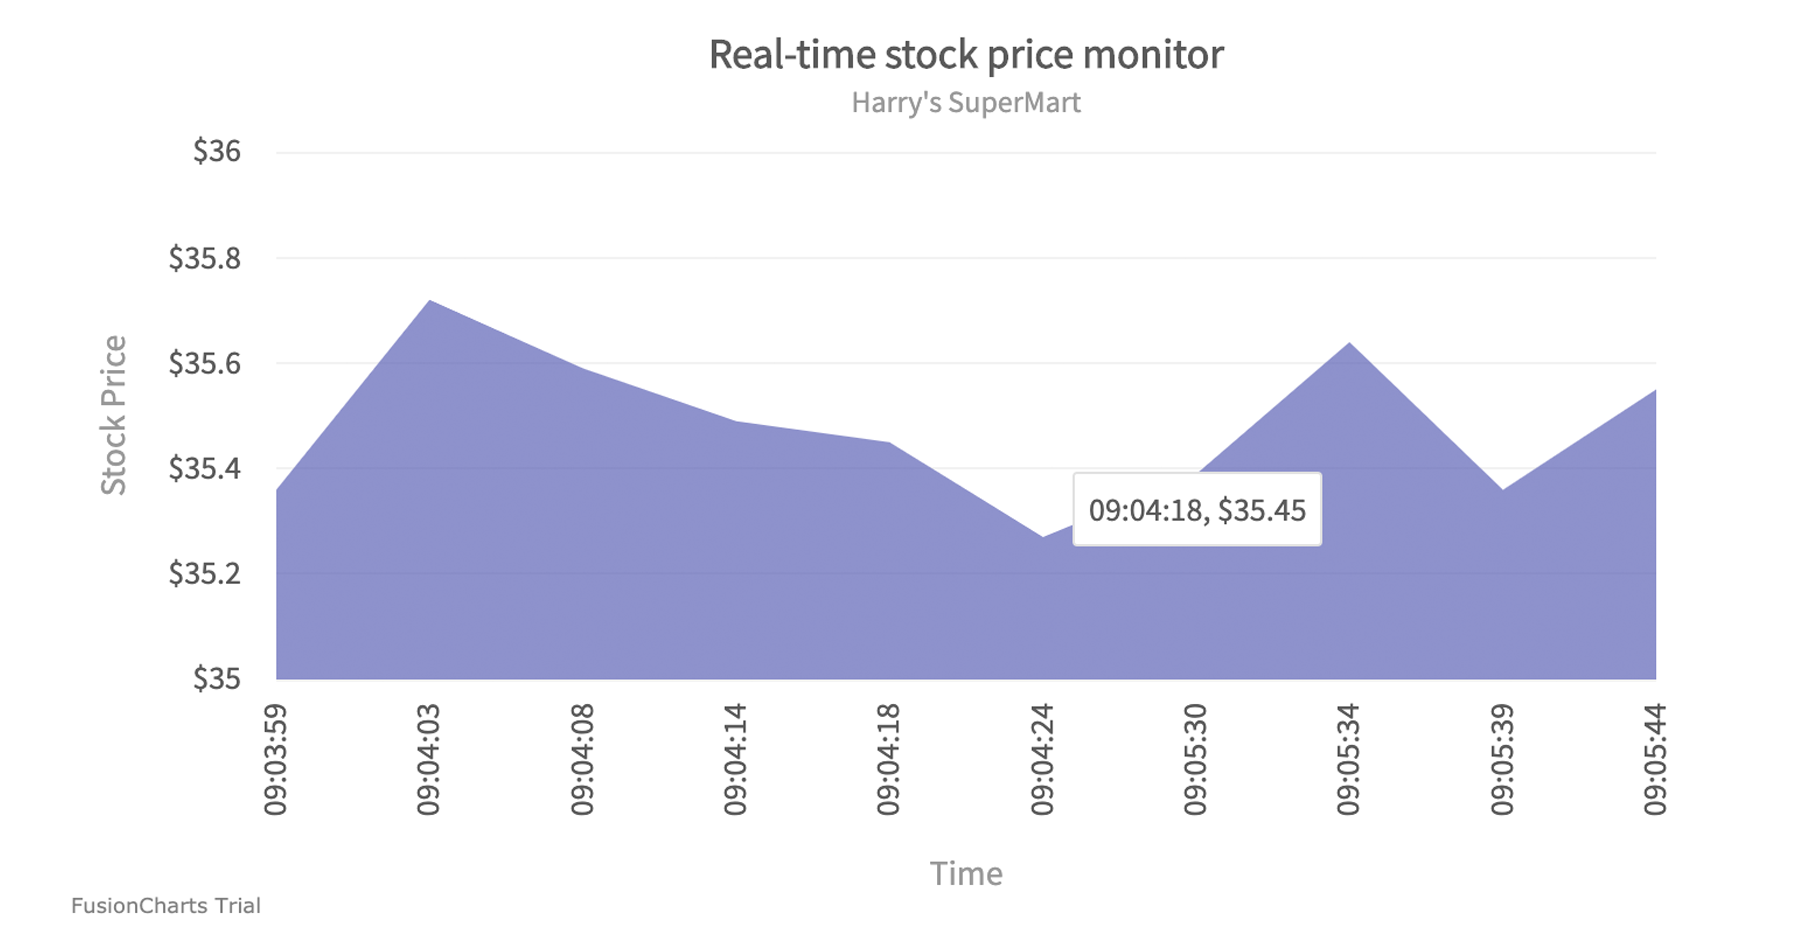Click the 09:04:14 x-axis label
Image resolution: width=1818 pixels, height=952 pixels.
(x=736, y=759)
